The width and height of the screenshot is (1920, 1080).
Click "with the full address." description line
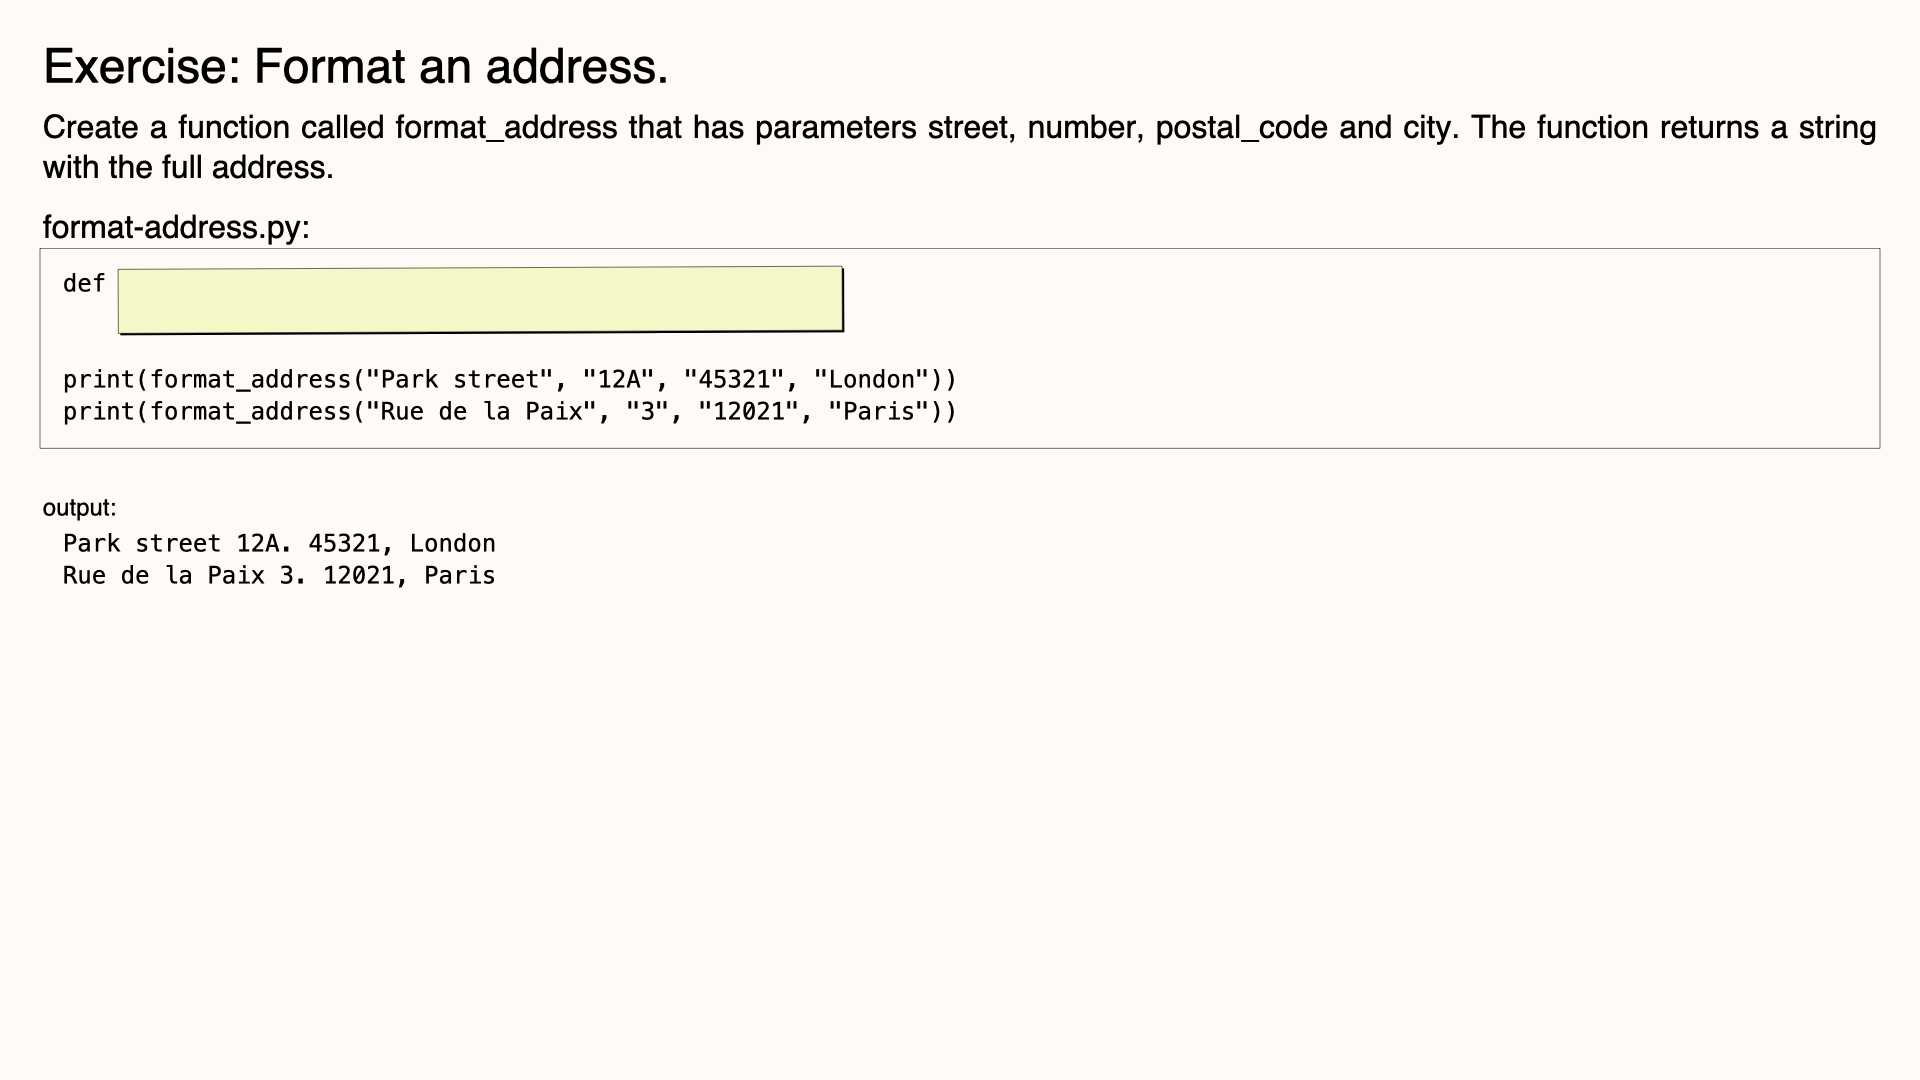[188, 167]
